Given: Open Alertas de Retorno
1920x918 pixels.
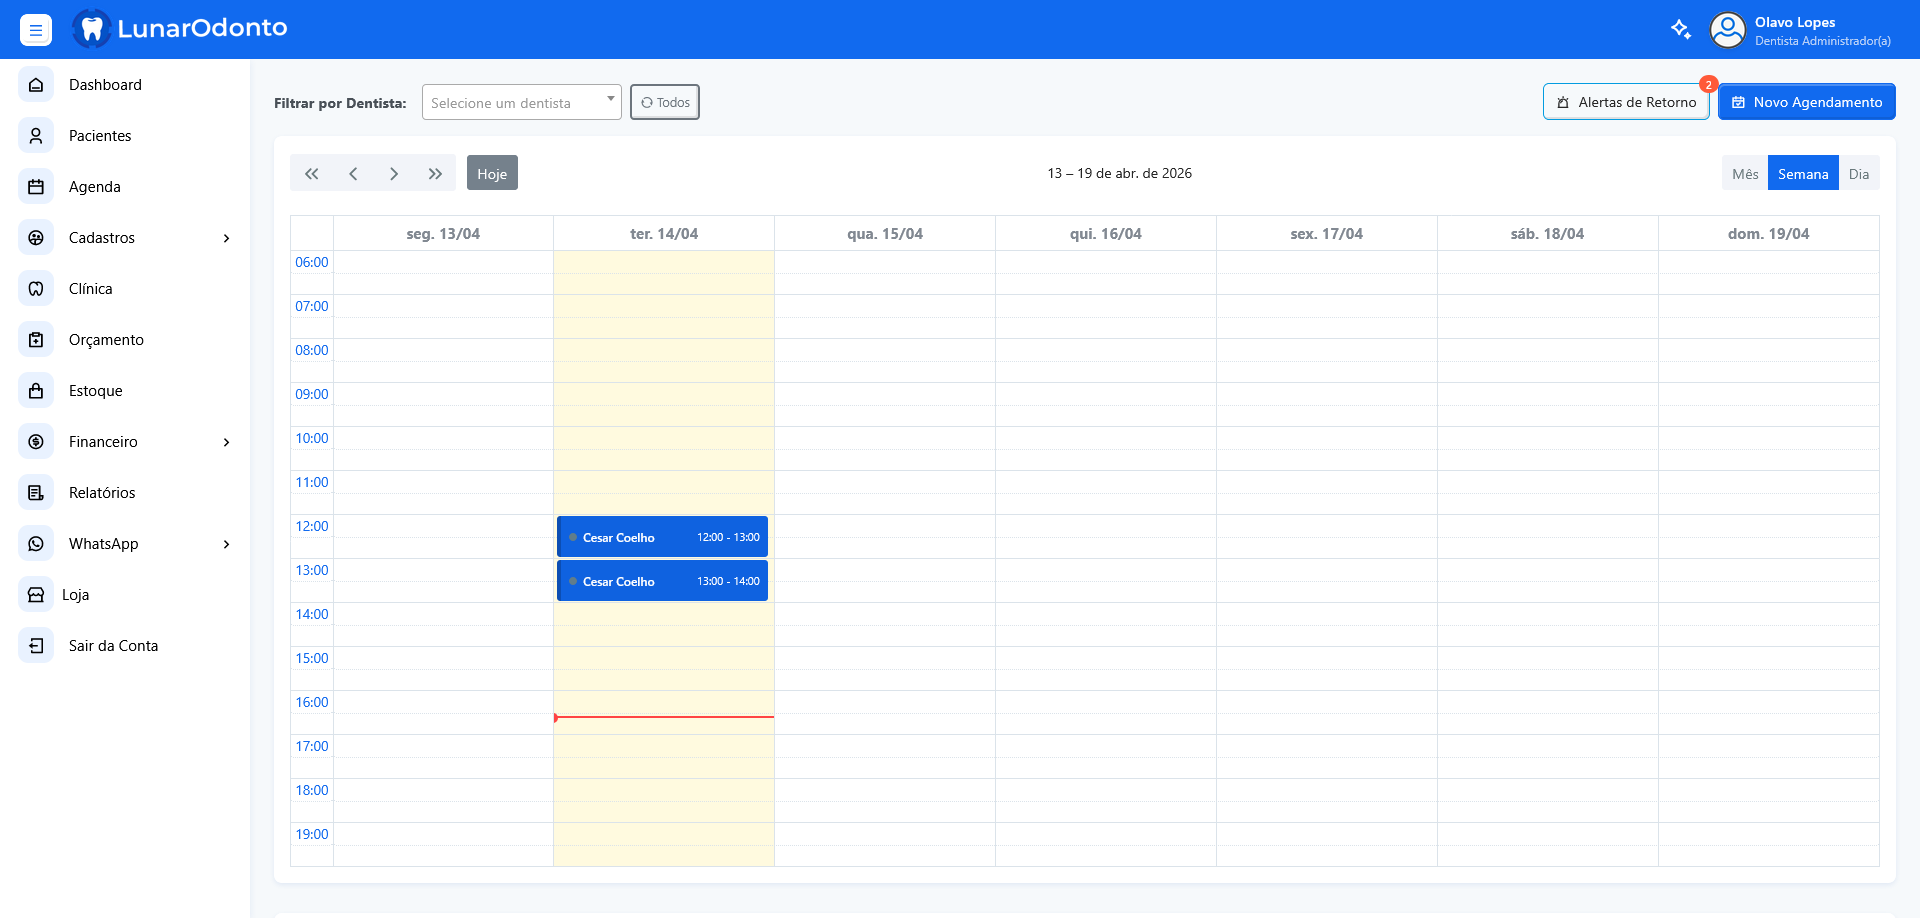Looking at the screenshot, I should [1625, 102].
